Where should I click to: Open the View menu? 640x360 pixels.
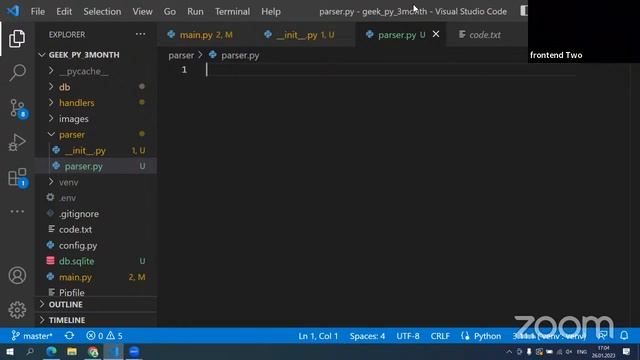tap(142, 11)
